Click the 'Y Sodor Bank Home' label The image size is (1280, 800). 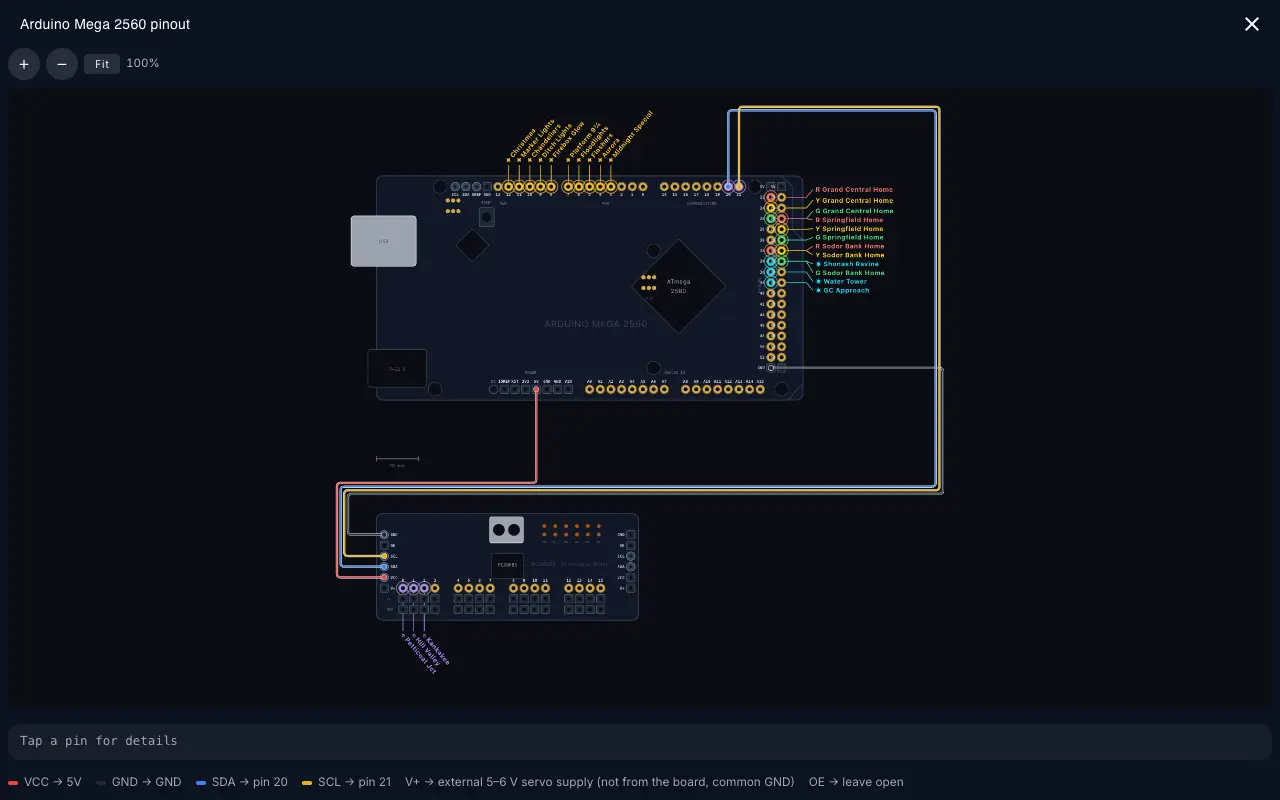pos(850,255)
